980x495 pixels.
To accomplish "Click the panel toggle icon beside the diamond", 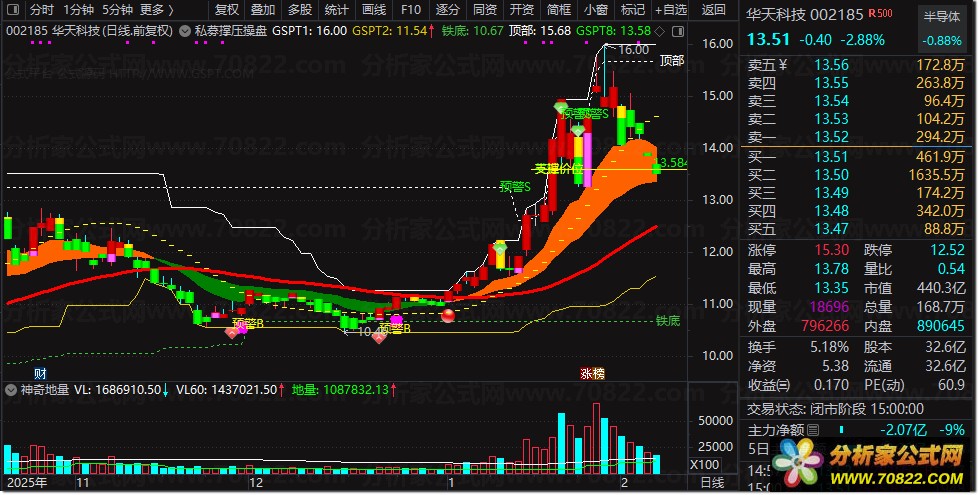I will coord(678,31).
